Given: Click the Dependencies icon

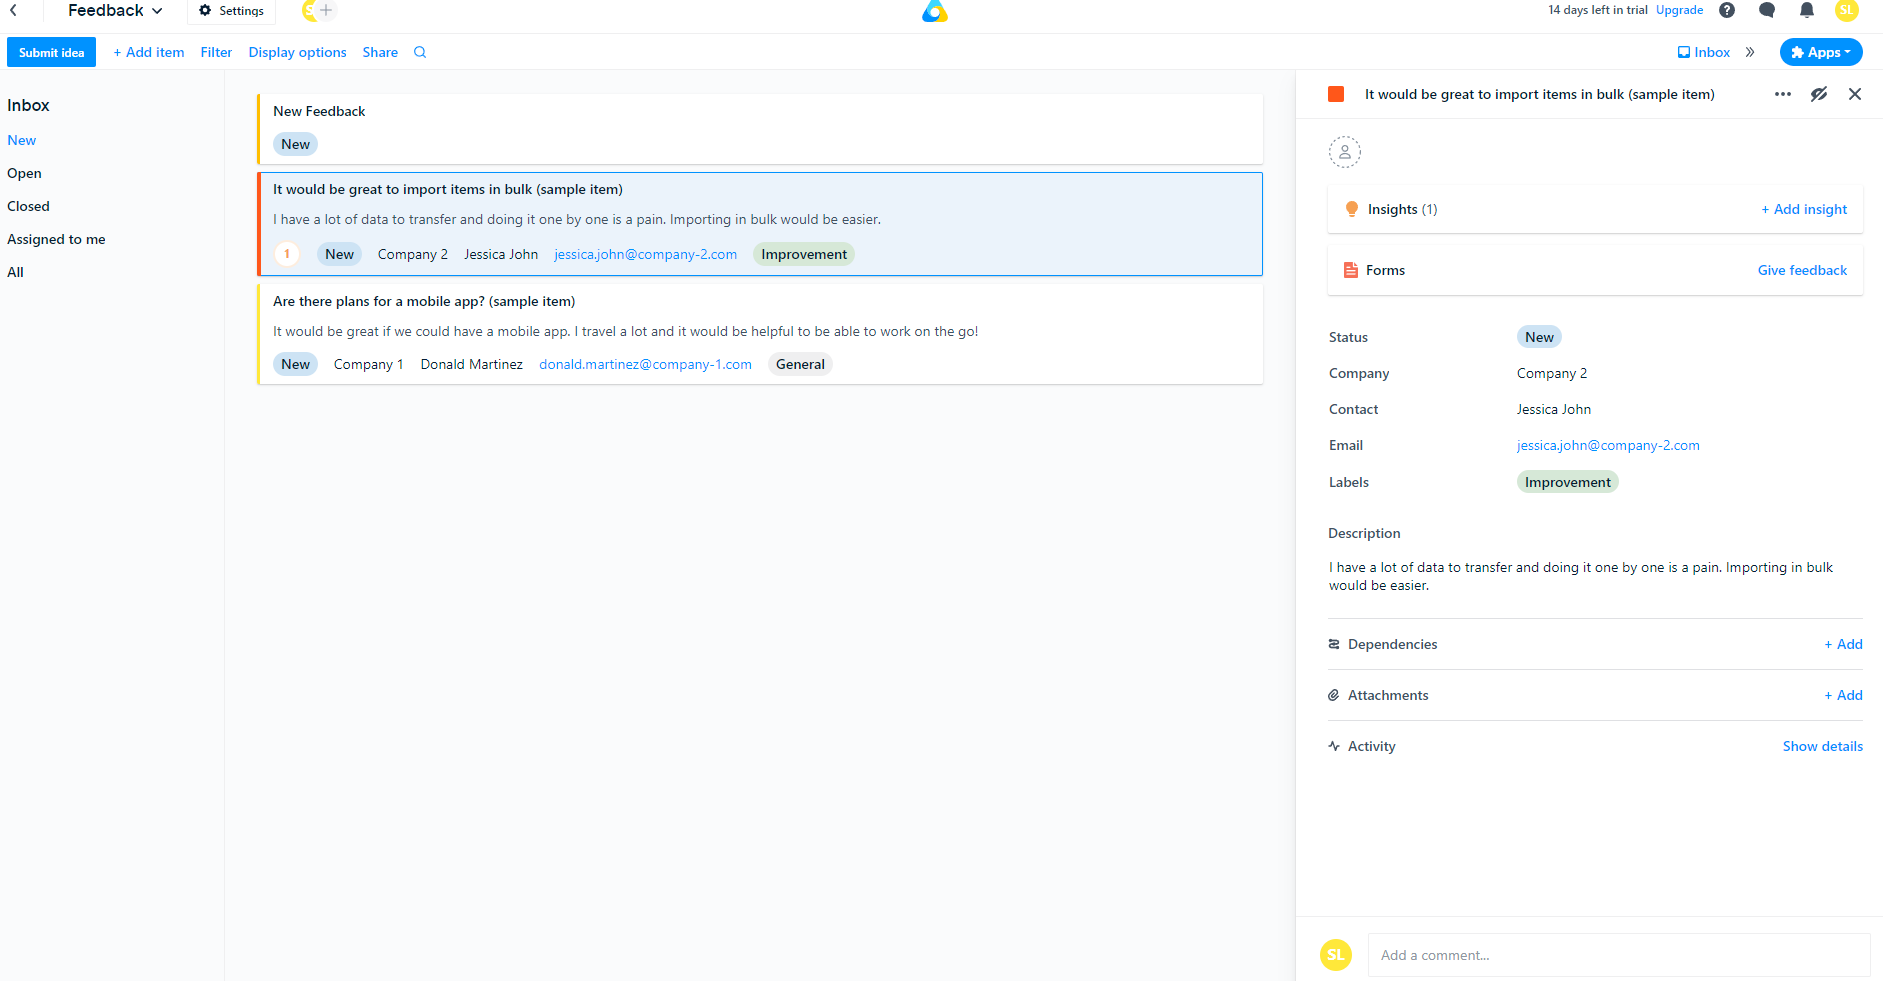Looking at the screenshot, I should point(1334,644).
